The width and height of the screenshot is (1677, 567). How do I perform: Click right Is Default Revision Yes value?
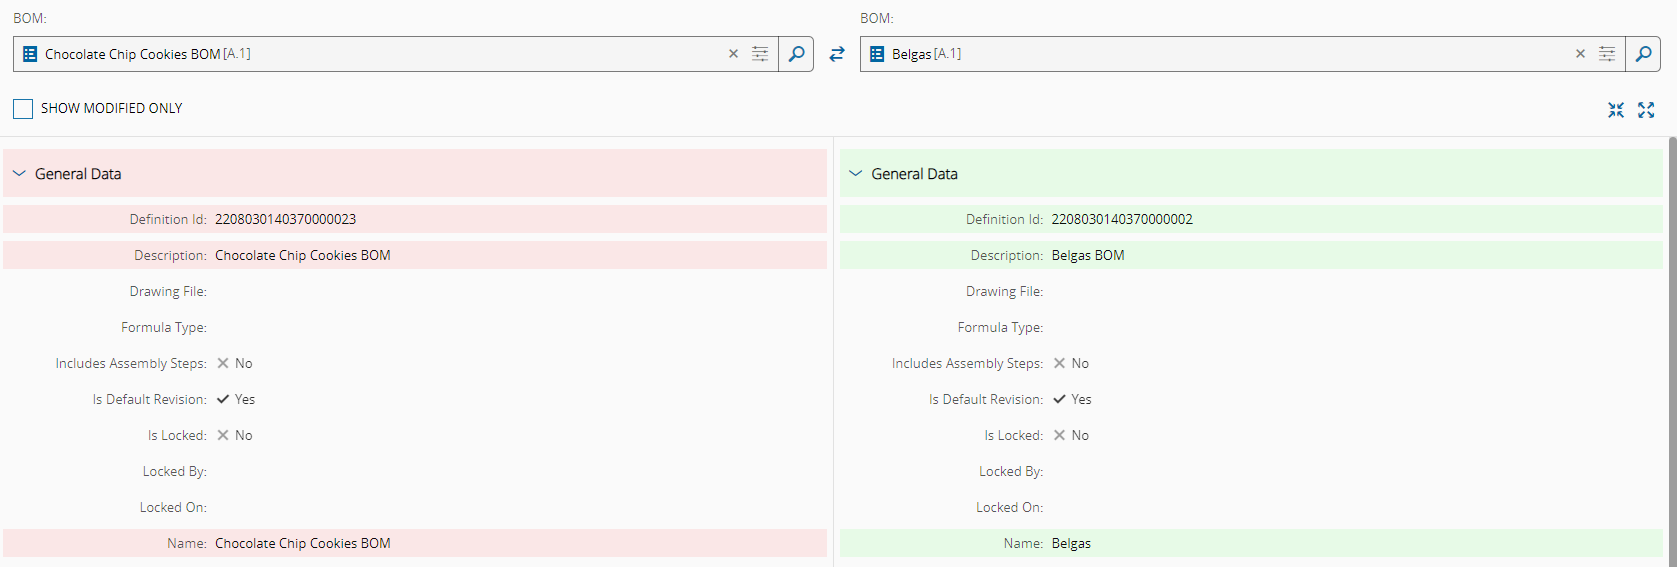pos(1072,399)
